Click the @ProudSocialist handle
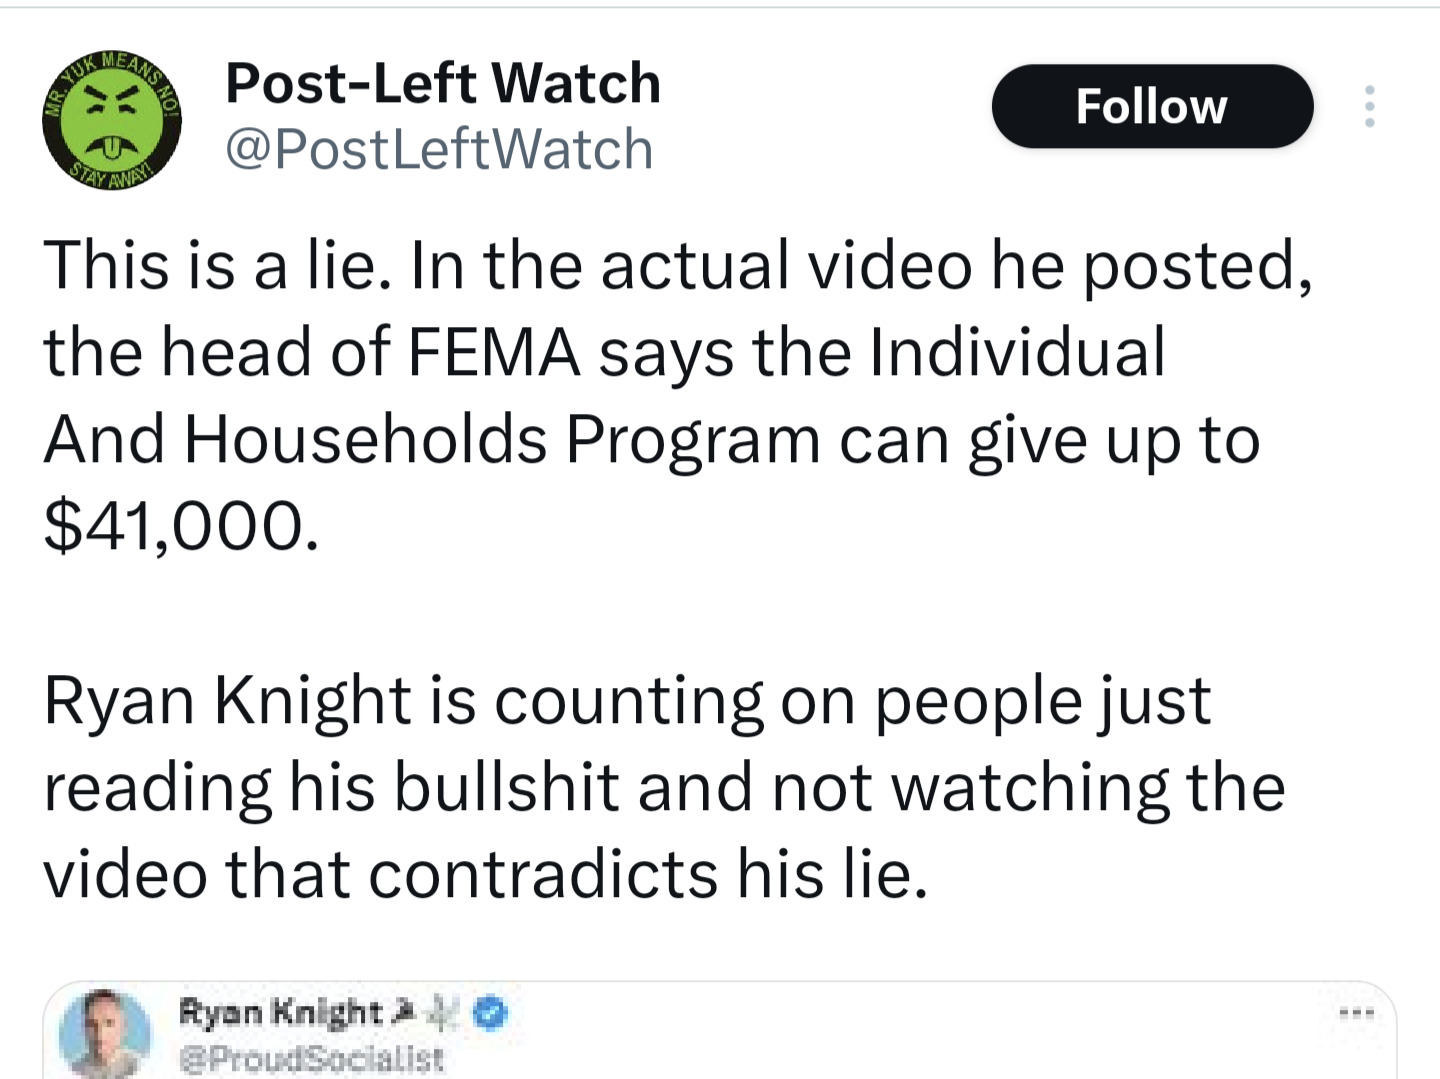The height and width of the screenshot is (1079, 1440). pos(311,1058)
